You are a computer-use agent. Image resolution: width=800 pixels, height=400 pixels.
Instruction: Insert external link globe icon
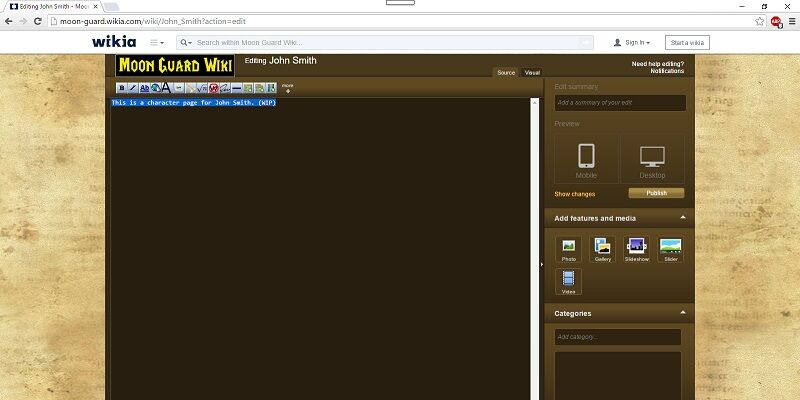click(156, 88)
